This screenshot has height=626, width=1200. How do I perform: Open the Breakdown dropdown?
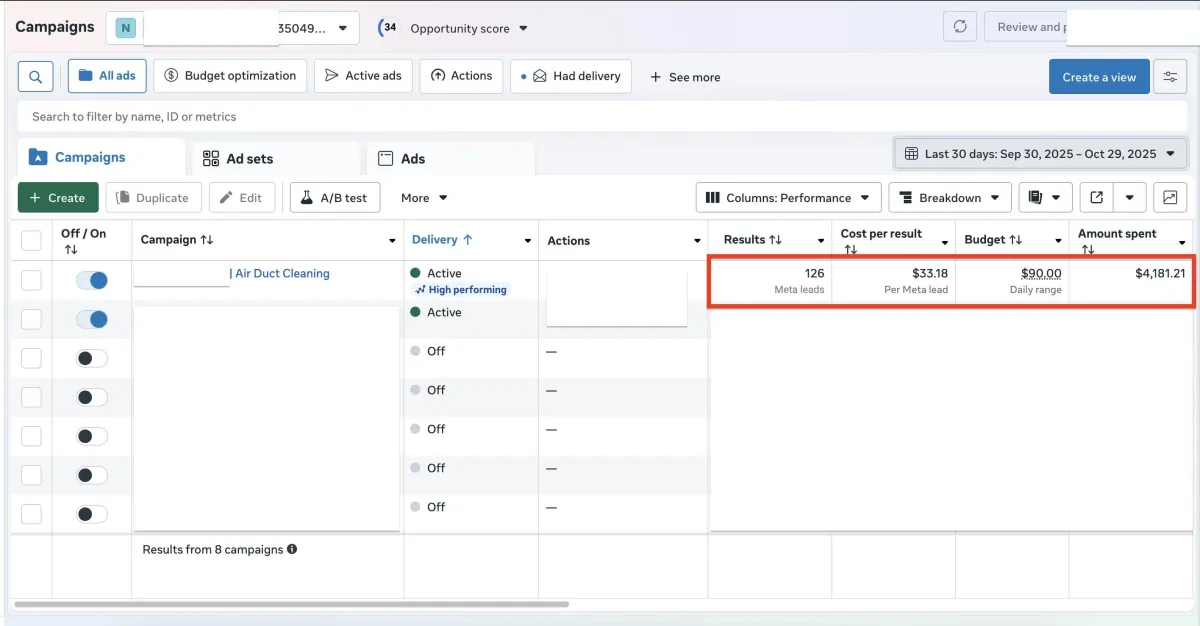(x=949, y=198)
